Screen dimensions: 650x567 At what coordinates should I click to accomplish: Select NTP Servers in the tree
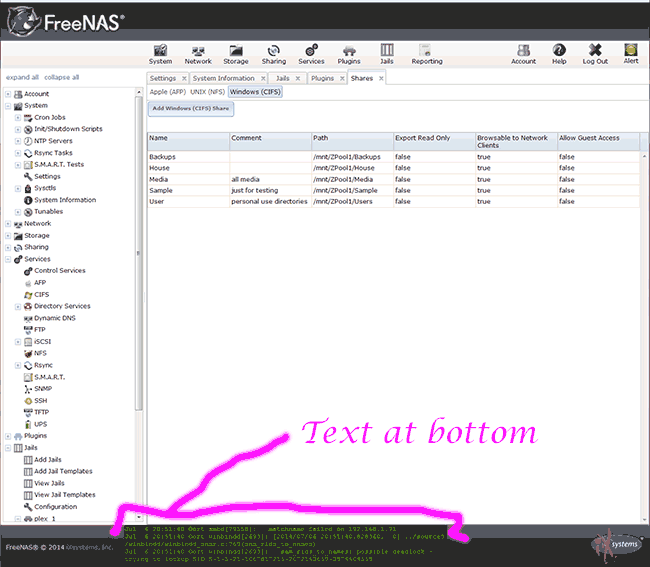[x=53, y=141]
